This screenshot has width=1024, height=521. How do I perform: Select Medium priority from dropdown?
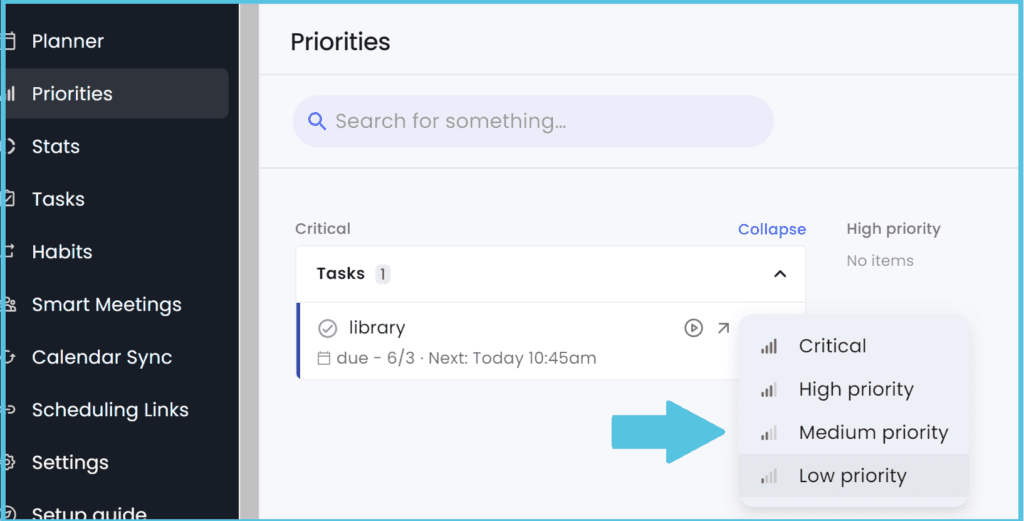point(873,433)
